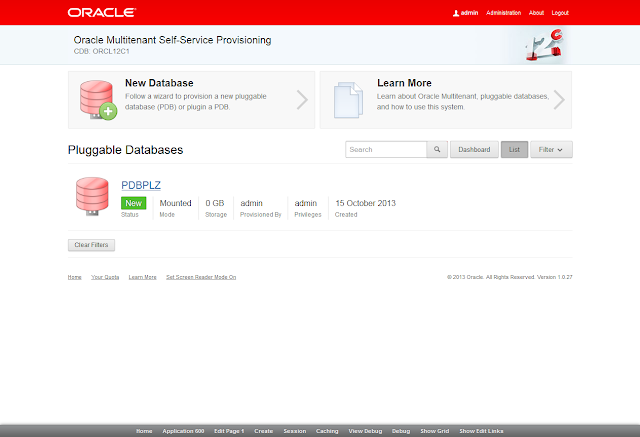Click Show Grid in developer toolbar

pos(435,431)
